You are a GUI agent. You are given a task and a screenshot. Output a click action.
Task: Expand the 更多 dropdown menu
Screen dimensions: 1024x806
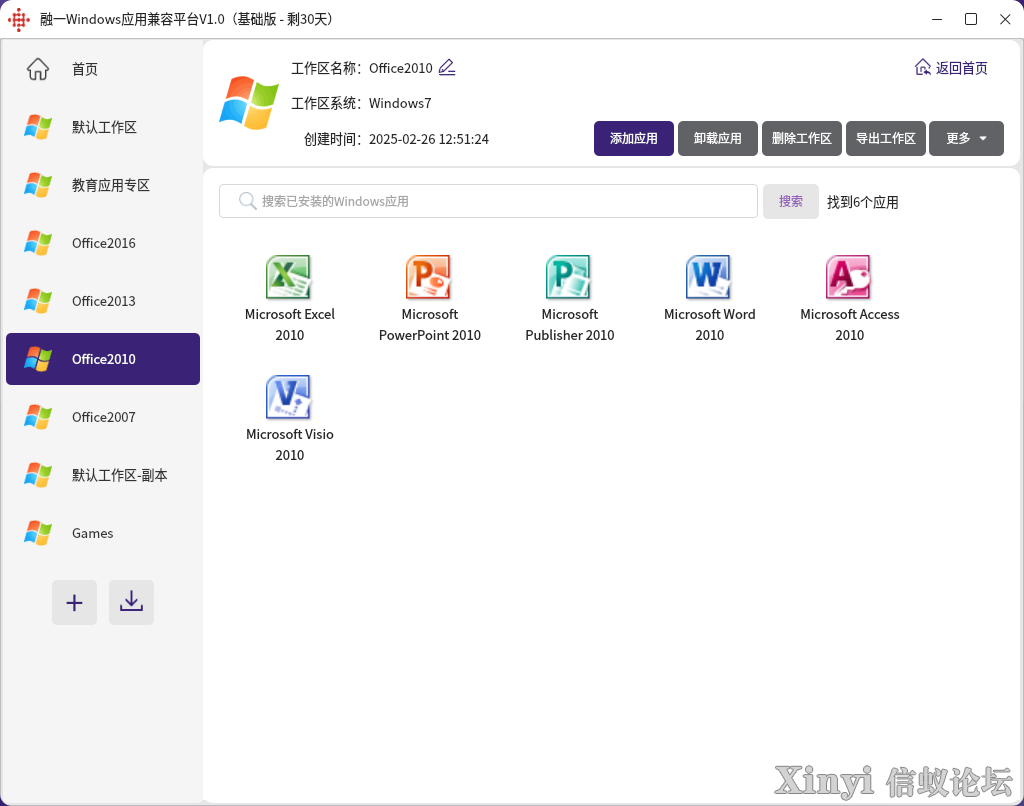click(967, 138)
